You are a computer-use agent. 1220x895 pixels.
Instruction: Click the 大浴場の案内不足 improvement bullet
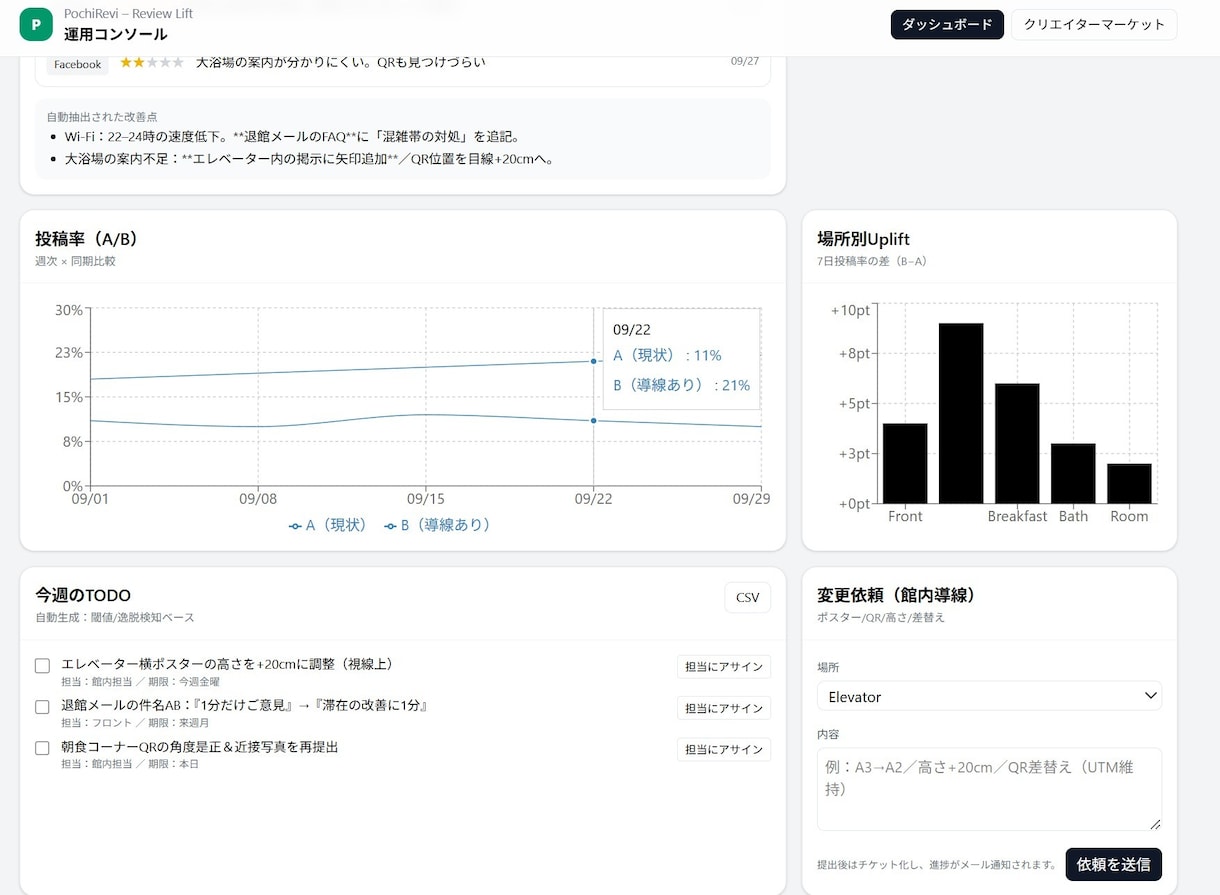tap(309, 159)
